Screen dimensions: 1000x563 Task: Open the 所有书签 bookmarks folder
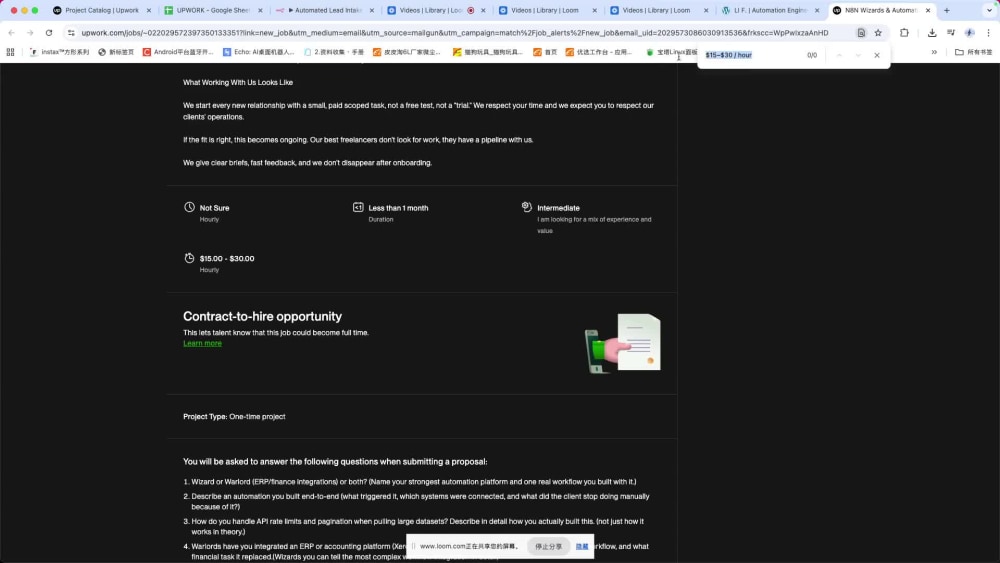(973, 52)
